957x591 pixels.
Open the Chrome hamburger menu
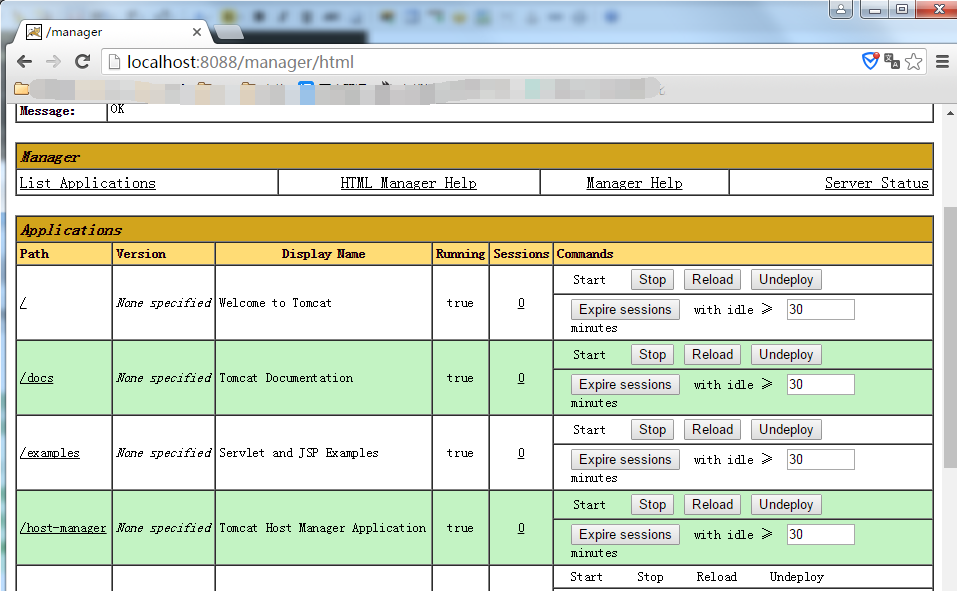click(942, 62)
